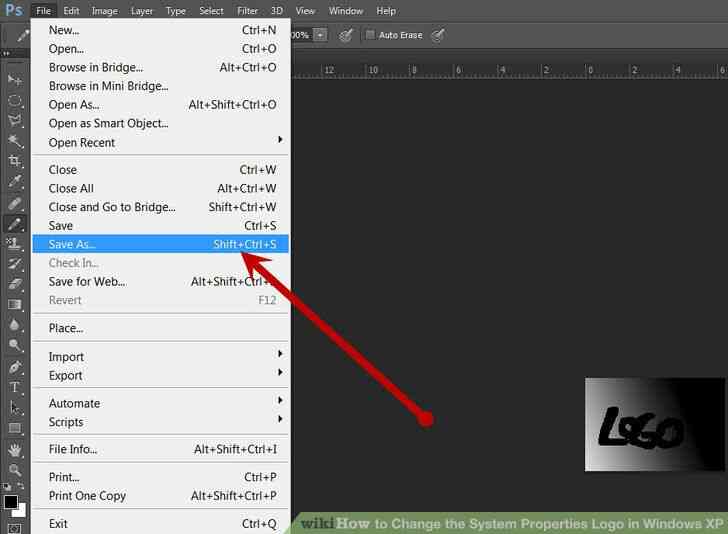The height and width of the screenshot is (534, 728).
Task: Choose Save for Web...
Action: (161, 281)
